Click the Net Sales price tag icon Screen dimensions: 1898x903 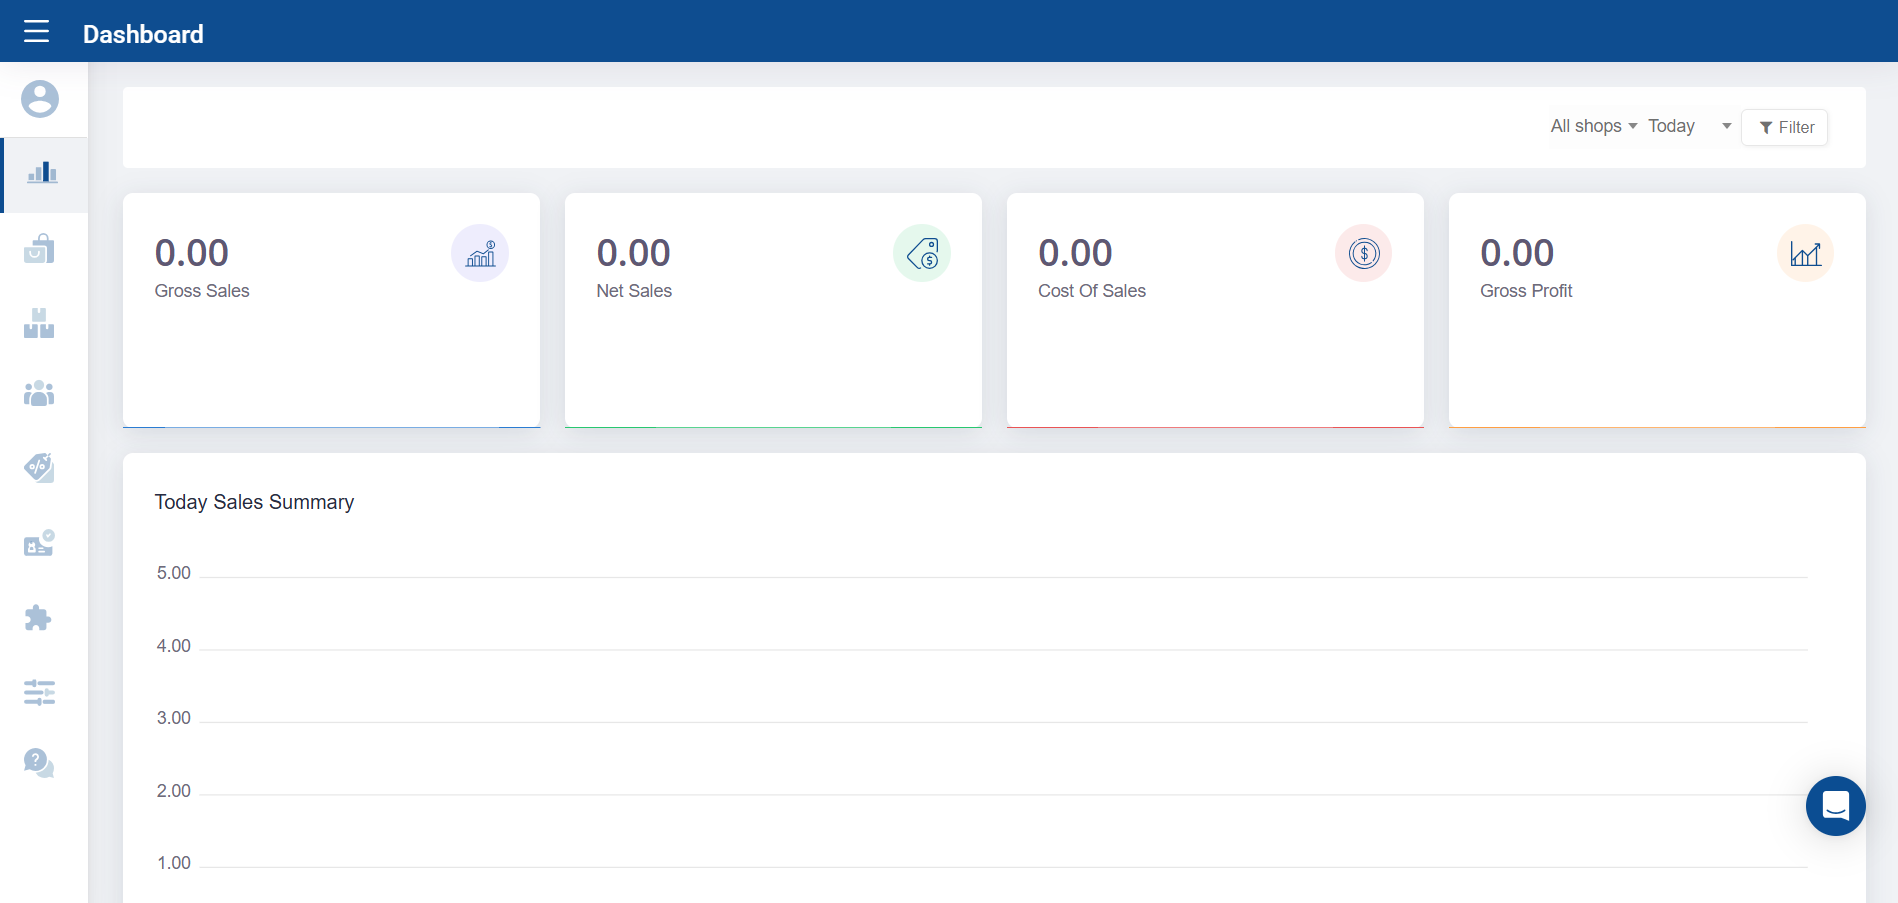[922, 254]
